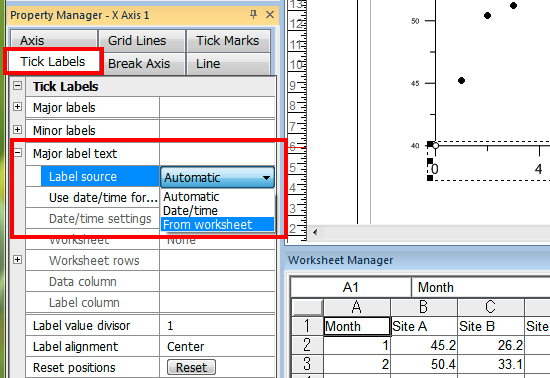
Task: Expand the Worksheet rows group
Action: (x=17, y=259)
